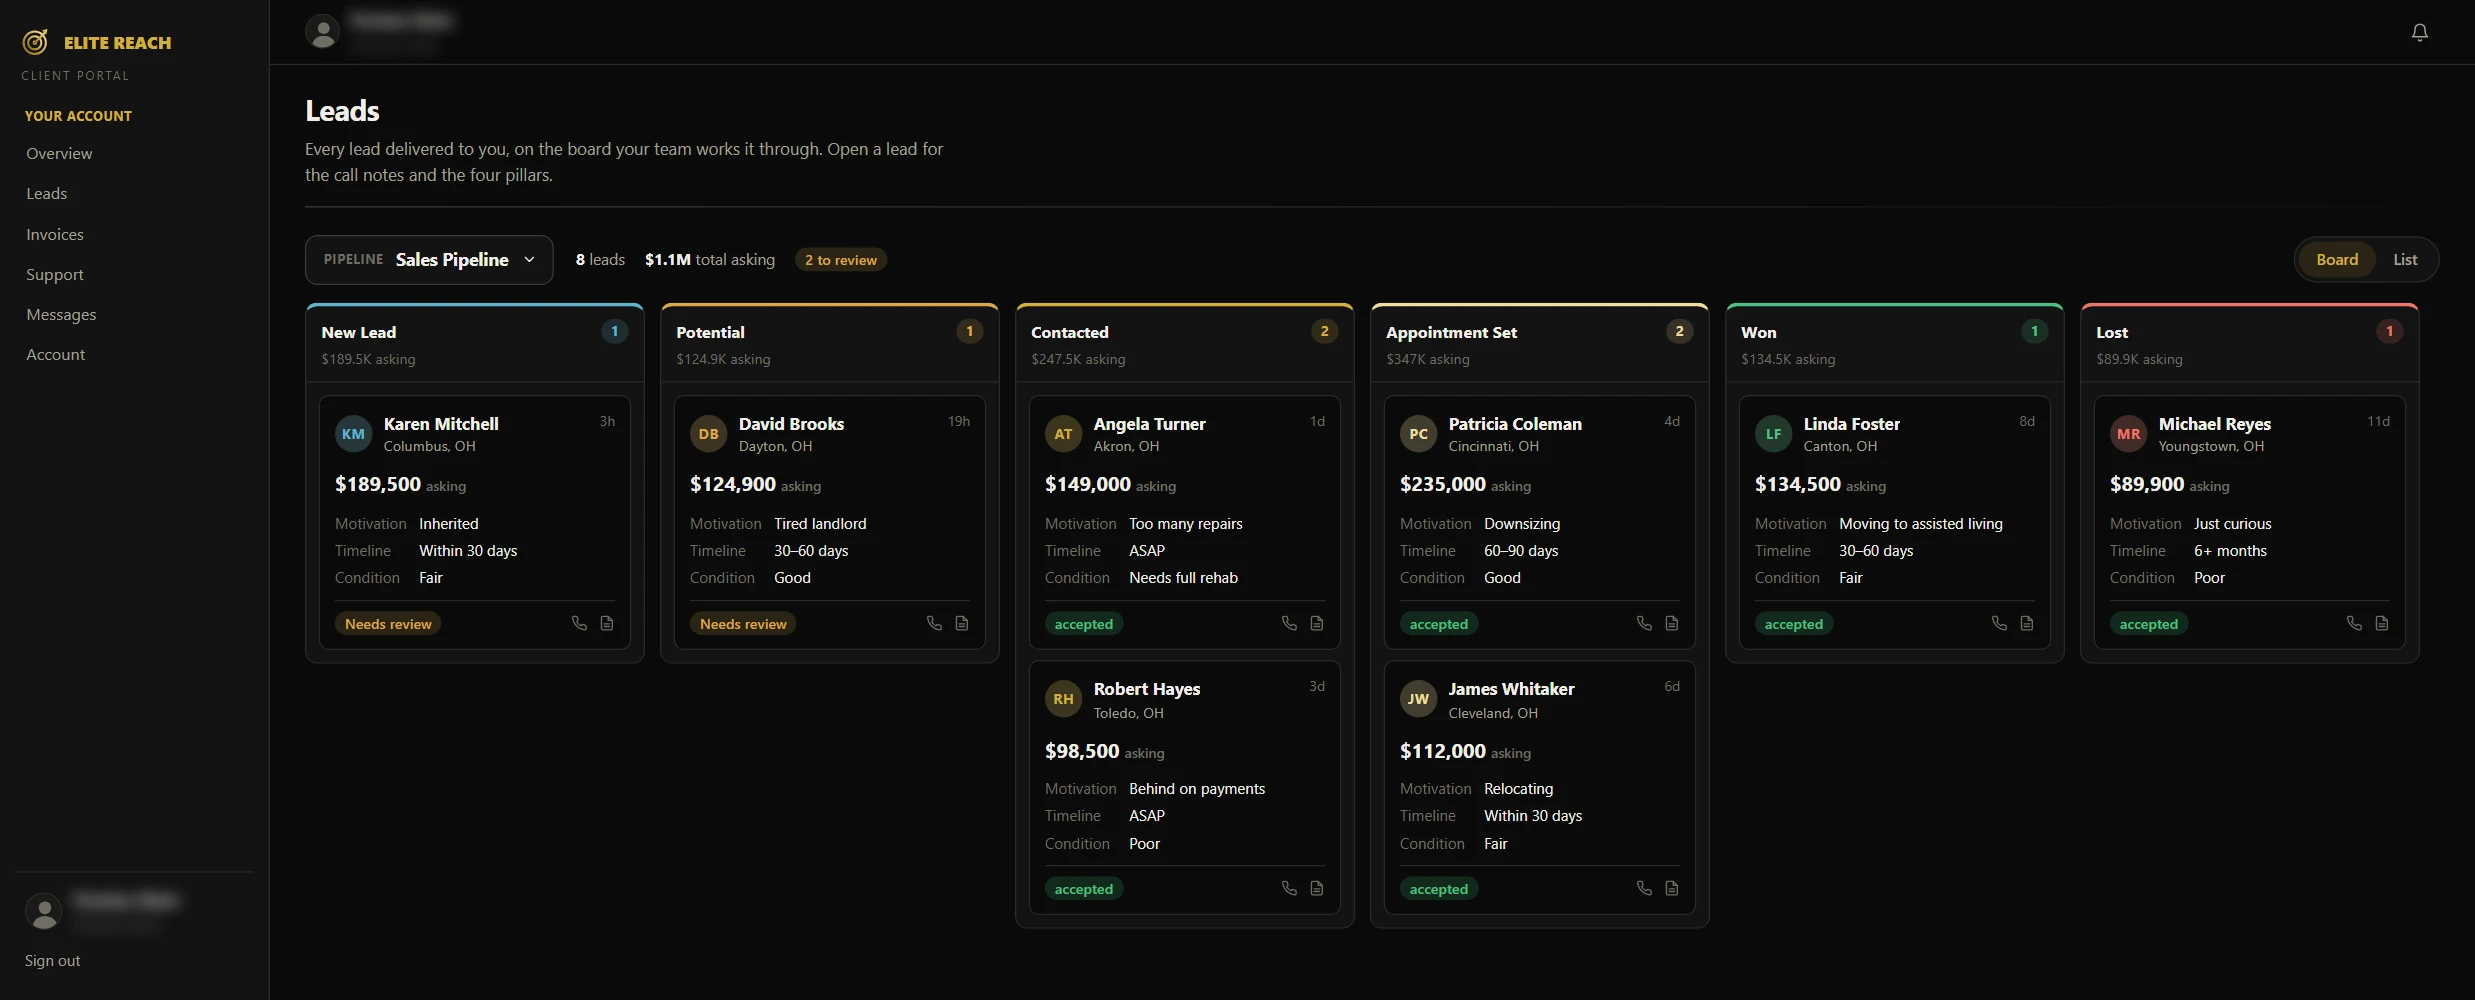Screen dimensions: 2475x1000
Task: Click Robert Hayes' phone icon
Action: pos(1289,888)
